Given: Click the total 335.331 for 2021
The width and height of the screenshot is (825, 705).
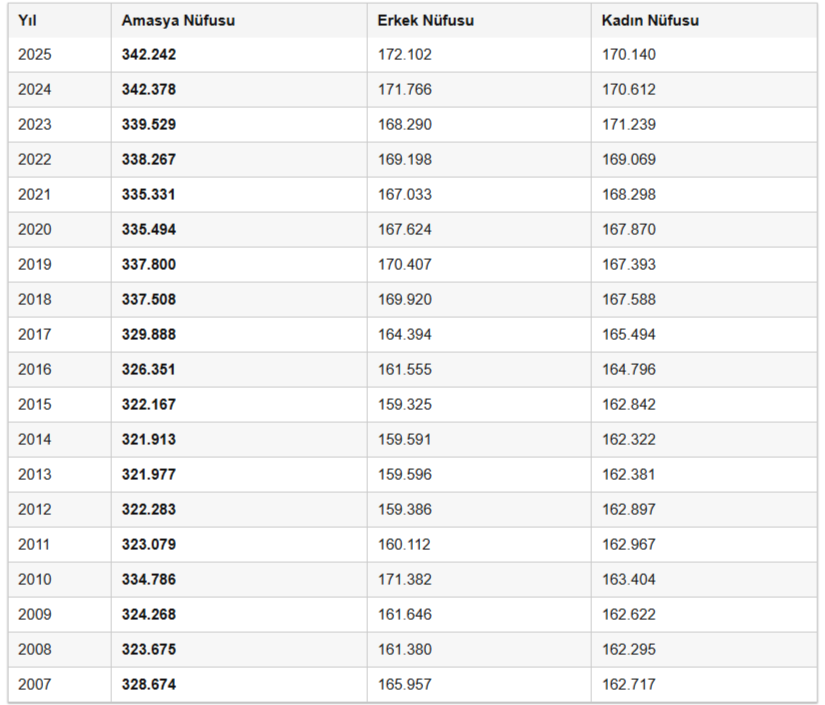Looking at the screenshot, I should click(x=148, y=194).
